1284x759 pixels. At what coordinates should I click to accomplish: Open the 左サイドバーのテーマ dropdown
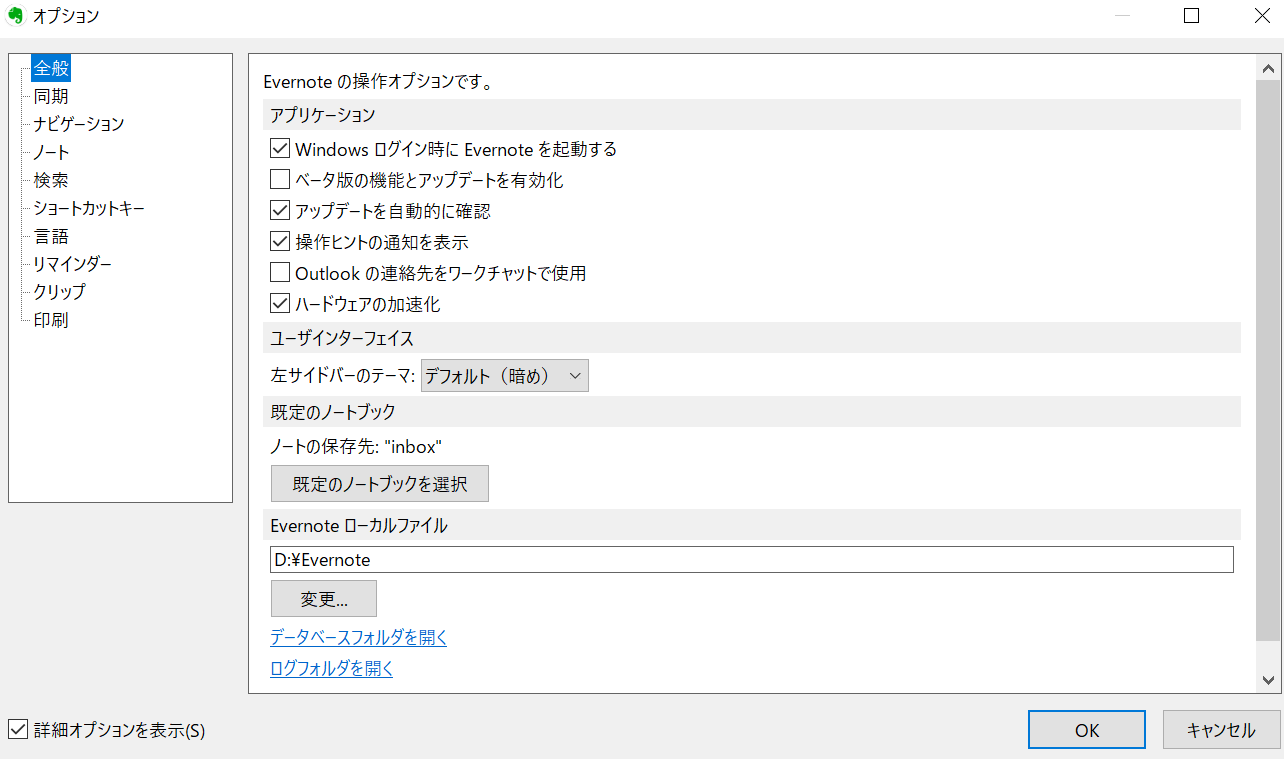tap(505, 376)
